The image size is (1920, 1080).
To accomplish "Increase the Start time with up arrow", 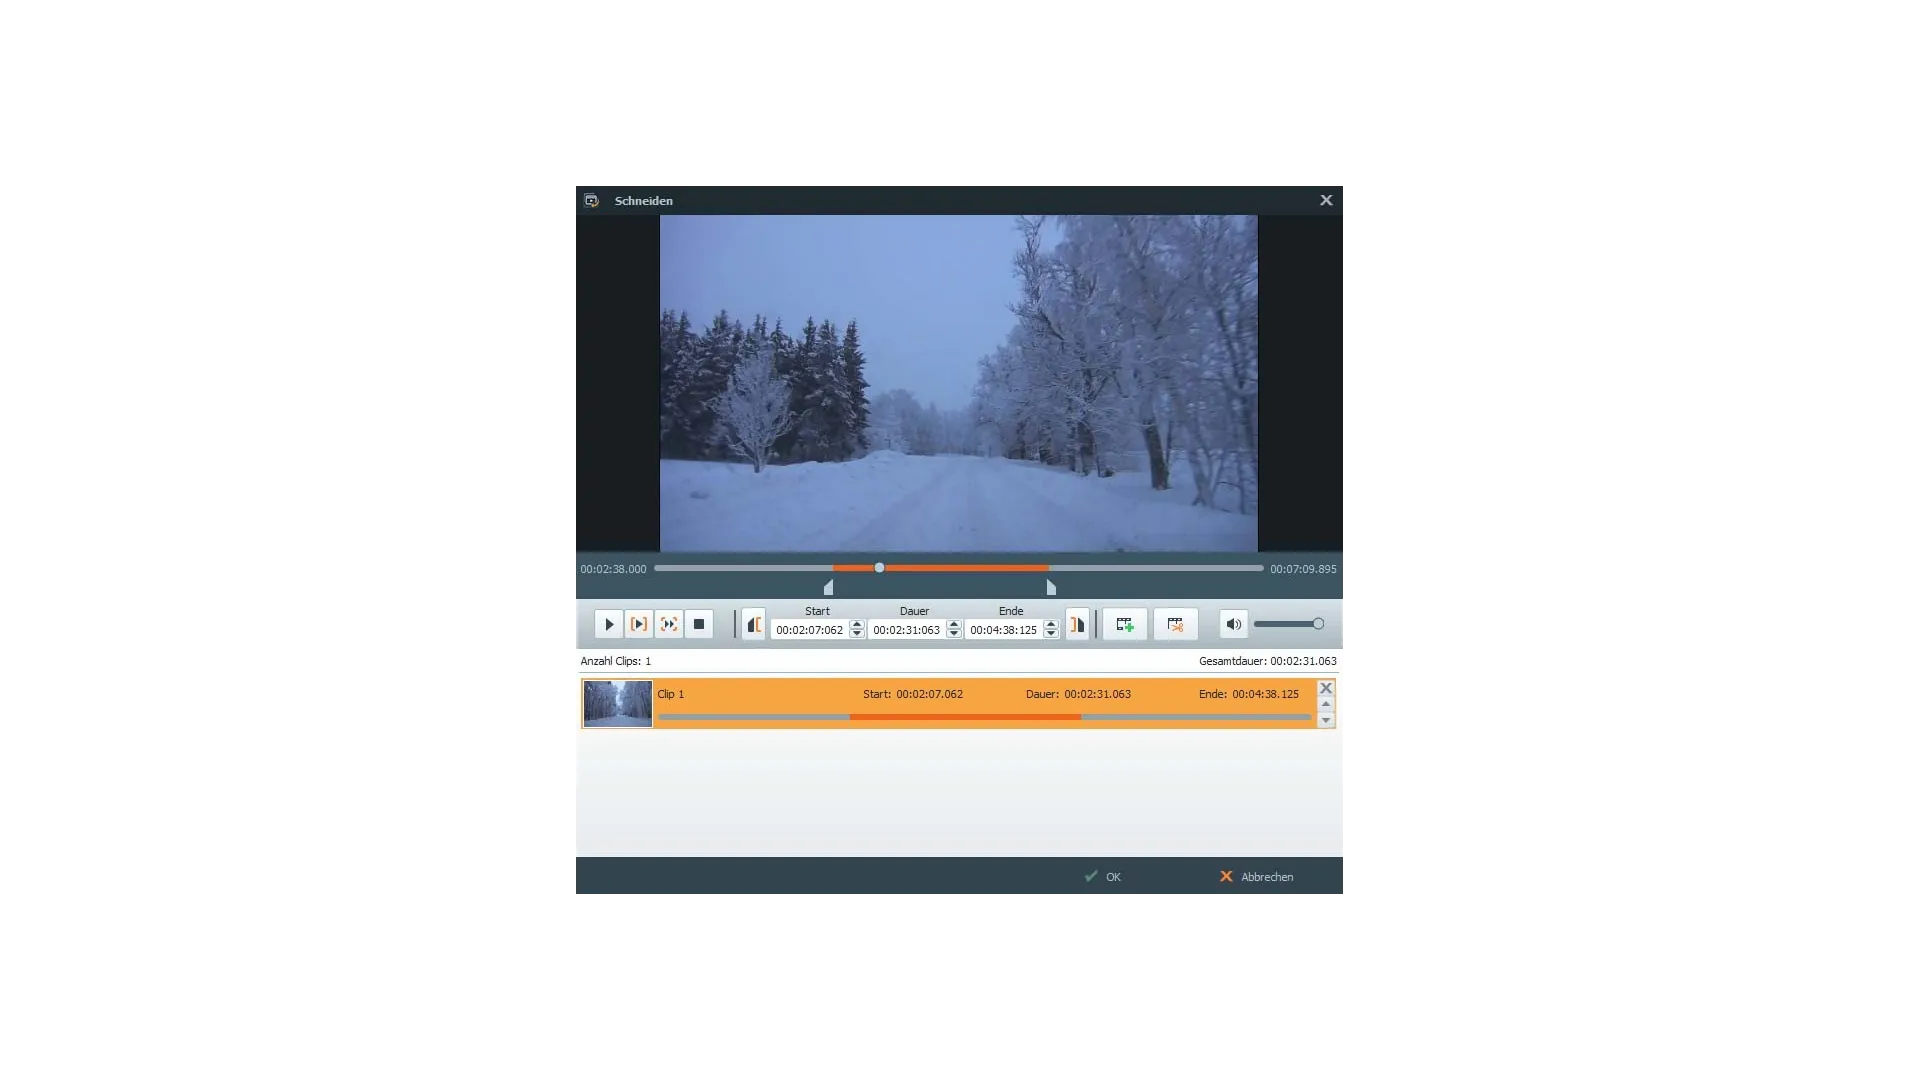I will point(857,625).
